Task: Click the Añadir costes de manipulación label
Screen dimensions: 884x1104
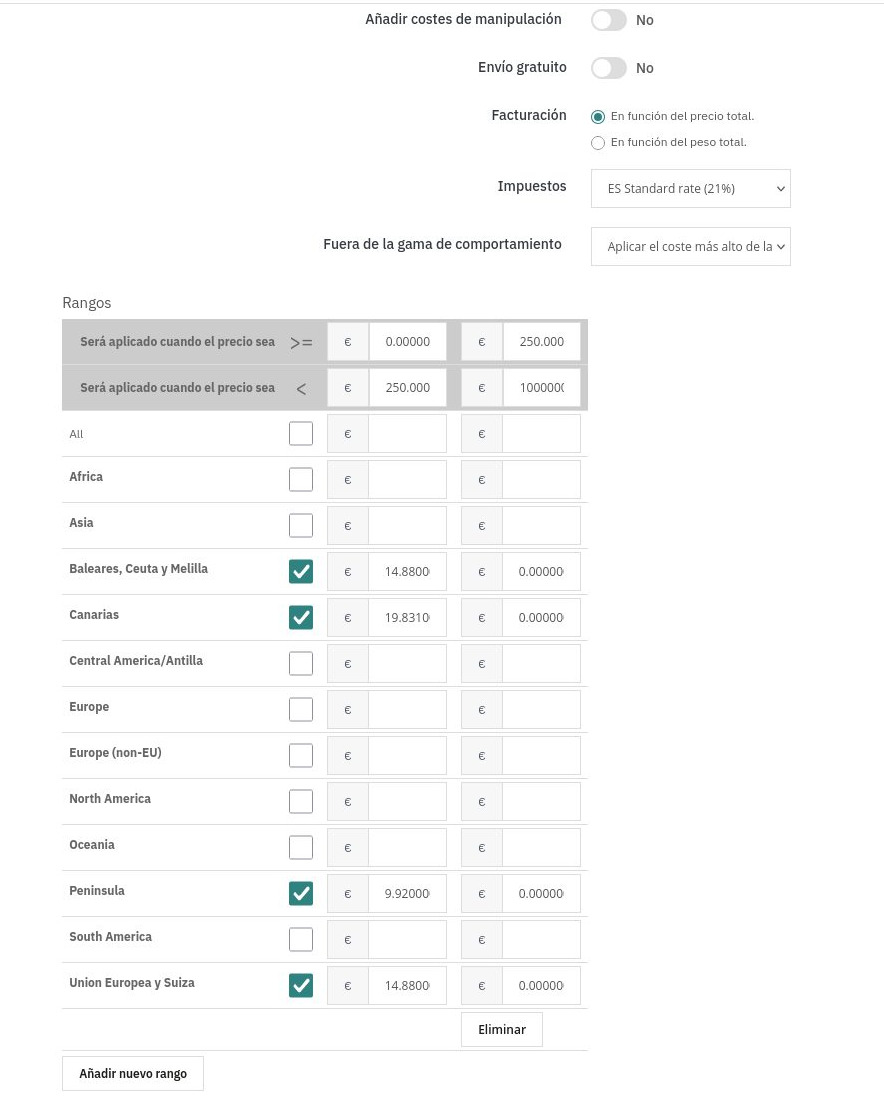Action: coord(463,19)
